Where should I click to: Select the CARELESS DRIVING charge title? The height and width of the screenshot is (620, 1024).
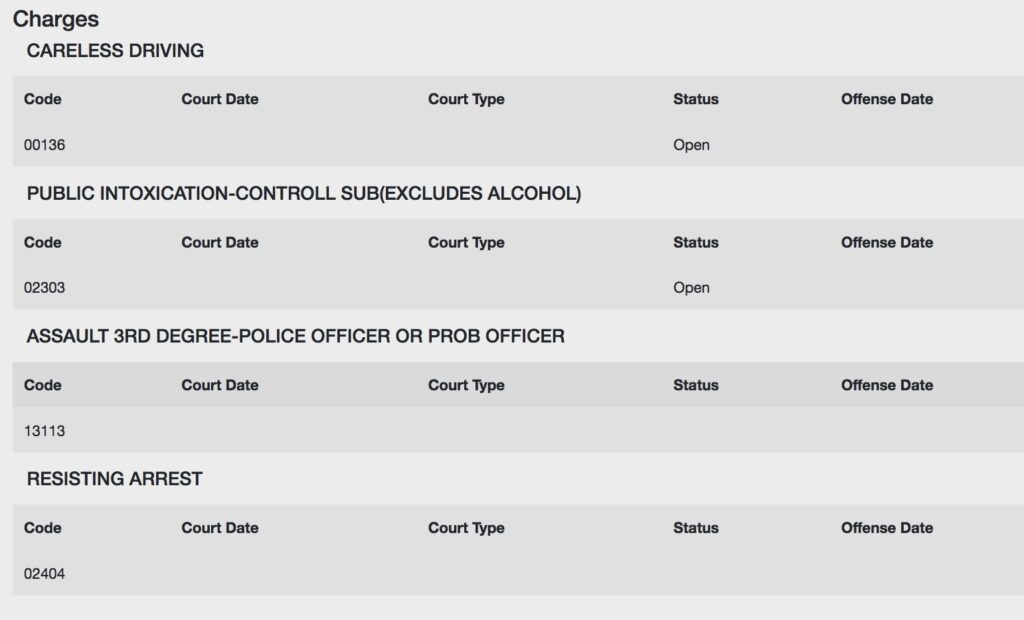coord(115,50)
